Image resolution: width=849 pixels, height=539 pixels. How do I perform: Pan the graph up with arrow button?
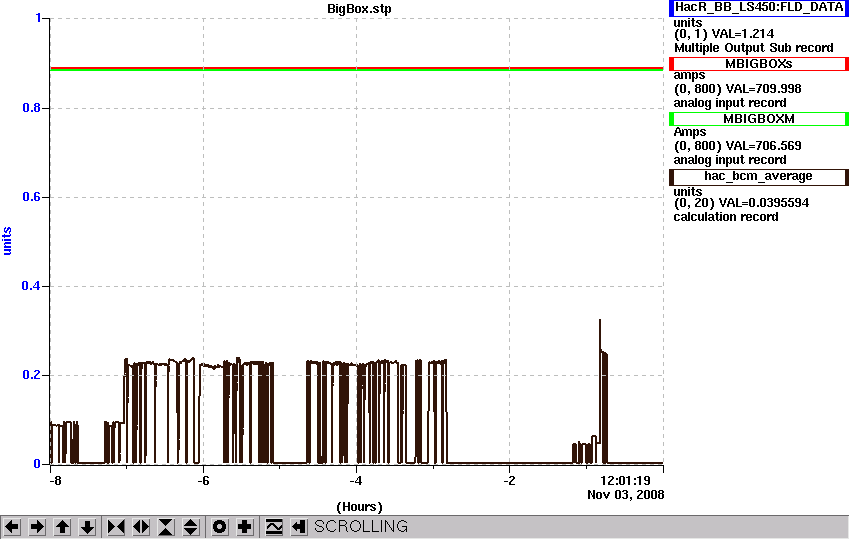pos(62,527)
